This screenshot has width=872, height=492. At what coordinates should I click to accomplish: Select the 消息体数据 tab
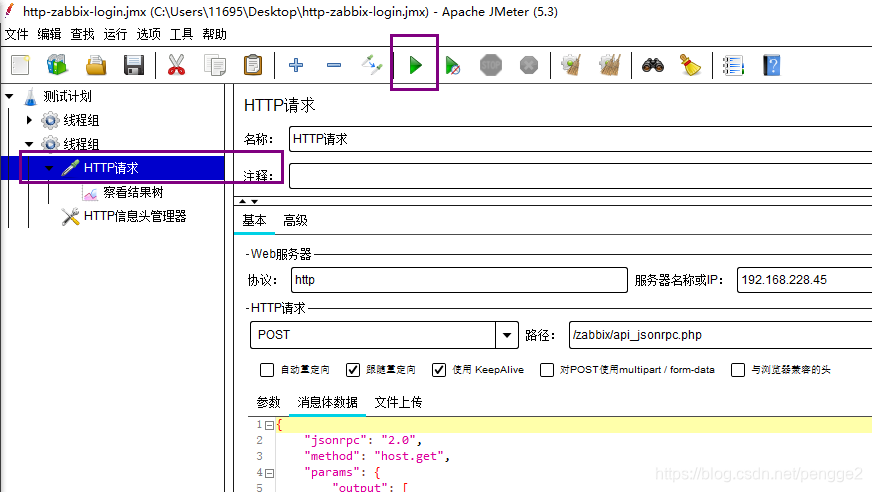327,402
